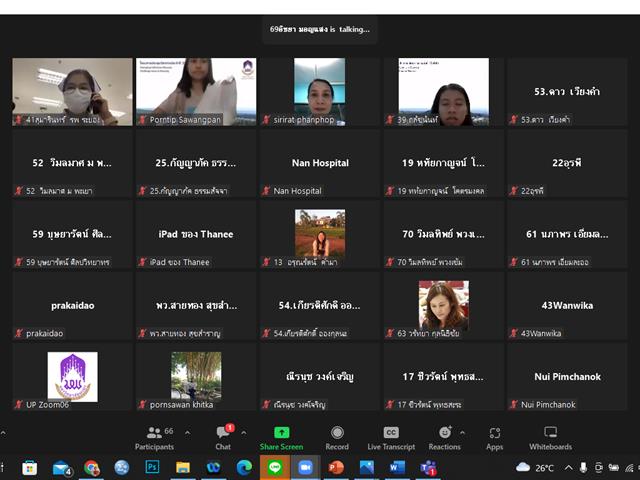Click the 'is talking...' speaker banner

(320, 29)
